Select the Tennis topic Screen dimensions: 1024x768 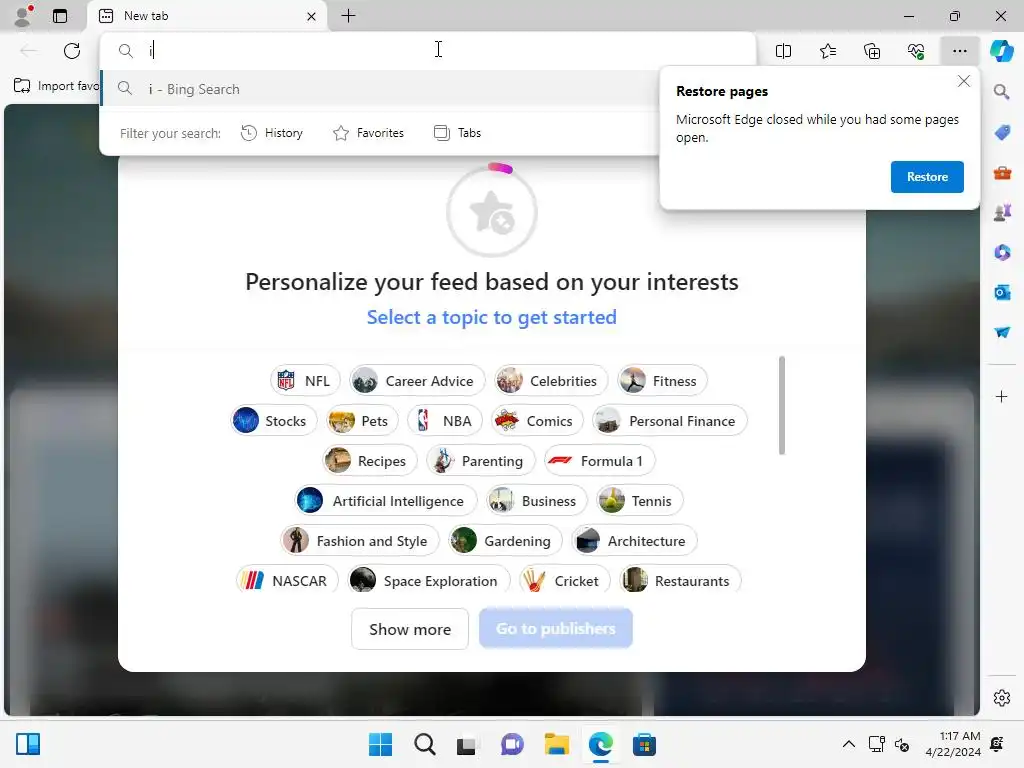pos(639,501)
